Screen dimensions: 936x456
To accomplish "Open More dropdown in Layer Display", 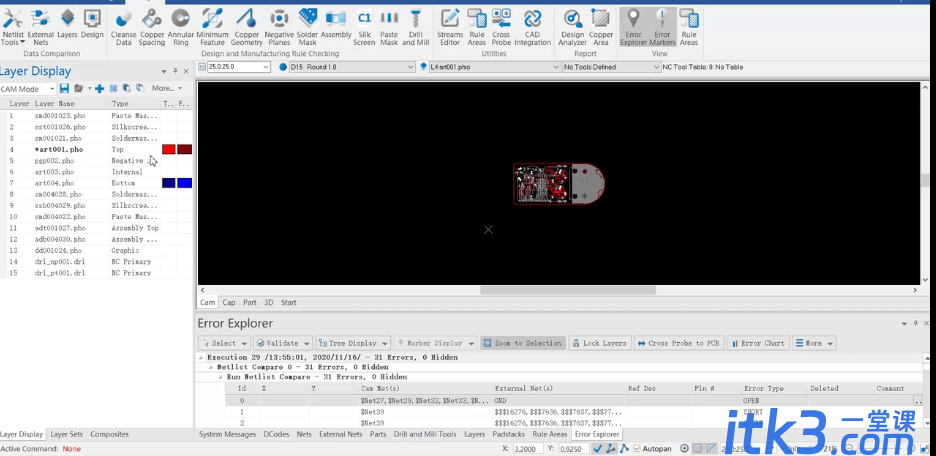I will [167, 88].
